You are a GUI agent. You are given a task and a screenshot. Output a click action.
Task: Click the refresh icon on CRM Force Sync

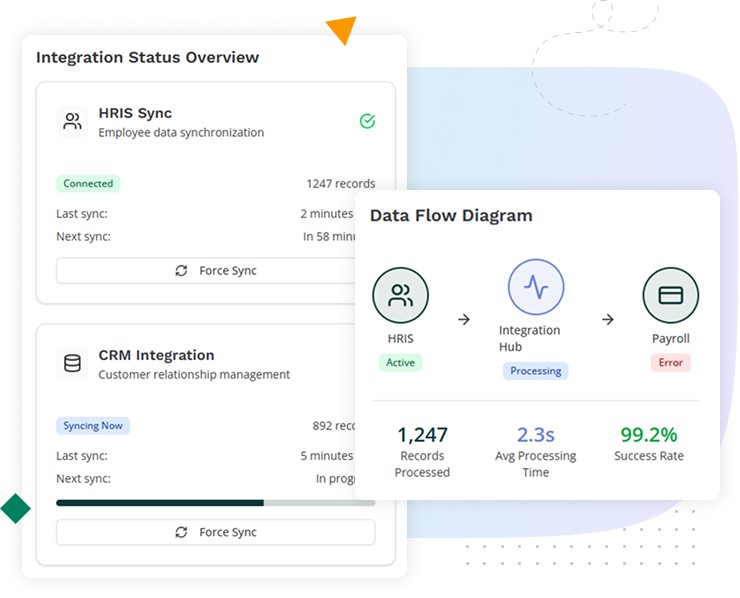tap(181, 532)
